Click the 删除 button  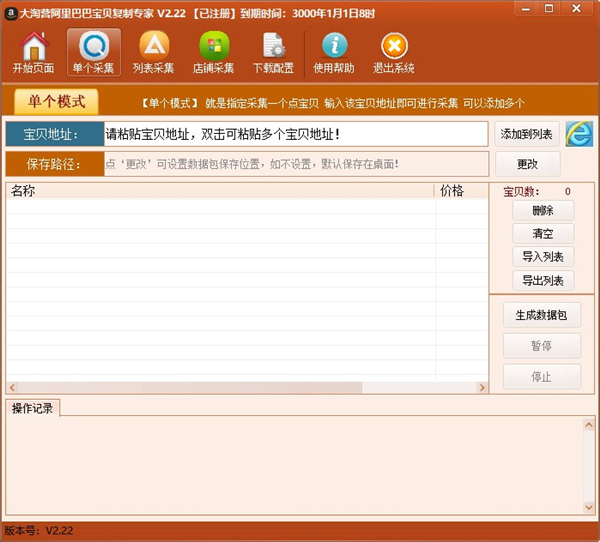coord(543,210)
